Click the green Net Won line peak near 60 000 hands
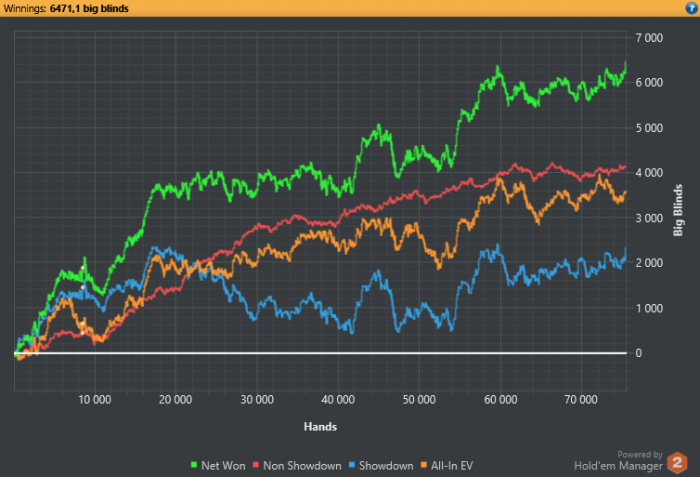The width and height of the screenshot is (700, 477). pos(498,67)
